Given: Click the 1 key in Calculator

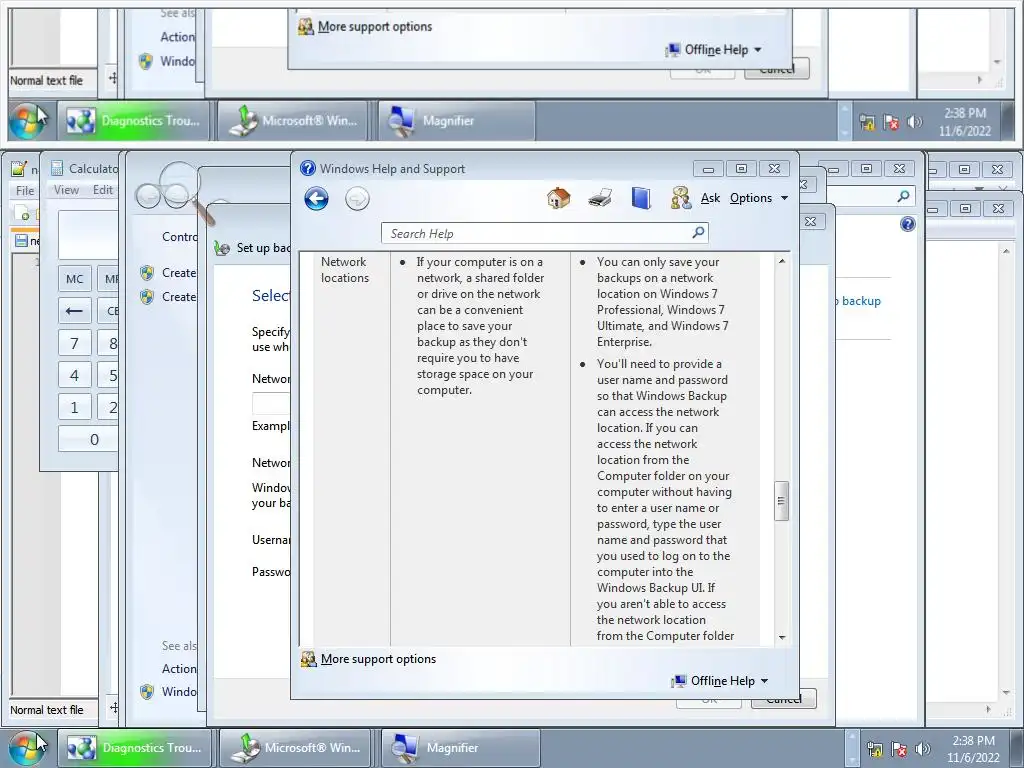Looking at the screenshot, I should click(74, 407).
